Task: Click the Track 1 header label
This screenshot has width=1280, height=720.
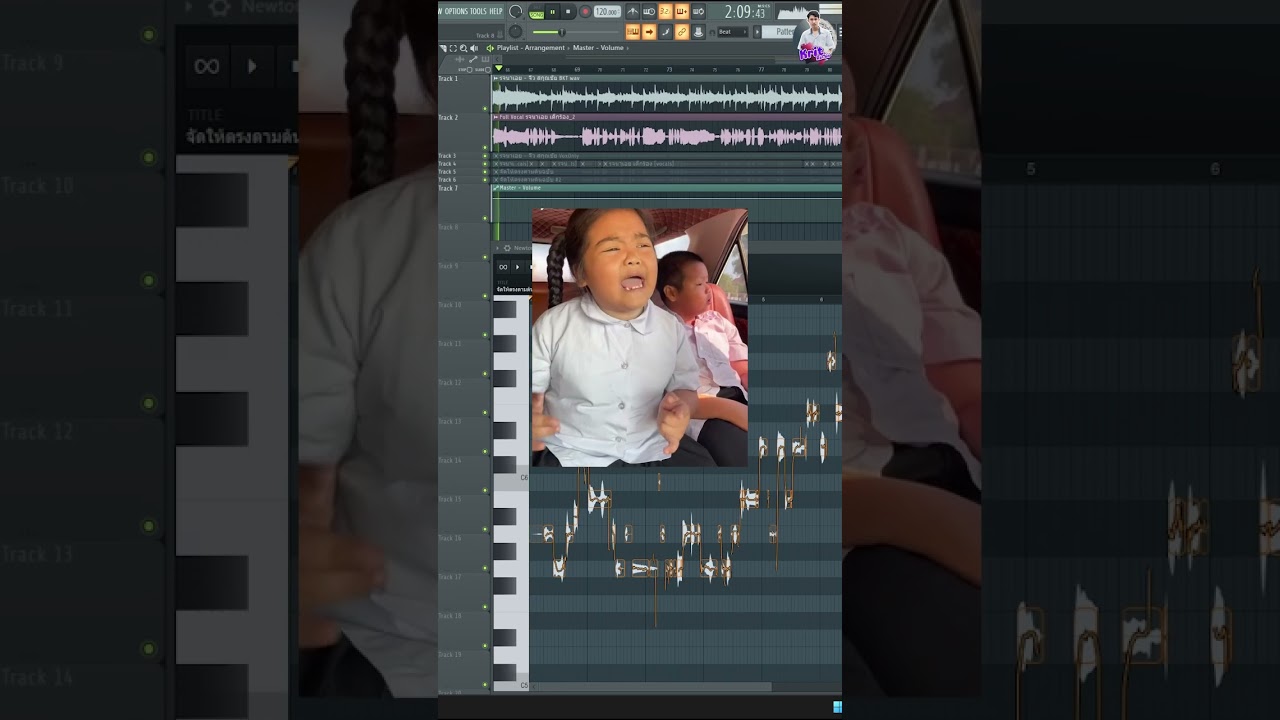Action: click(x=448, y=78)
